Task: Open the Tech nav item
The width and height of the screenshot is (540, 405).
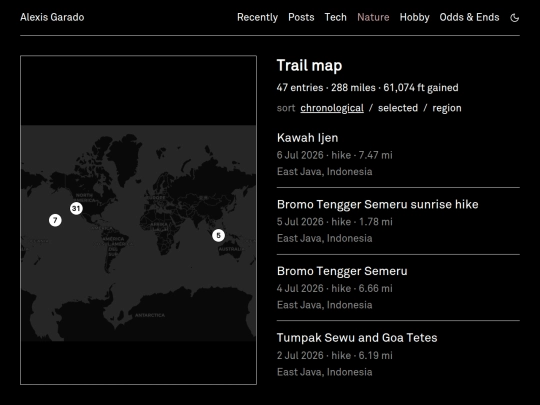Action: point(335,17)
